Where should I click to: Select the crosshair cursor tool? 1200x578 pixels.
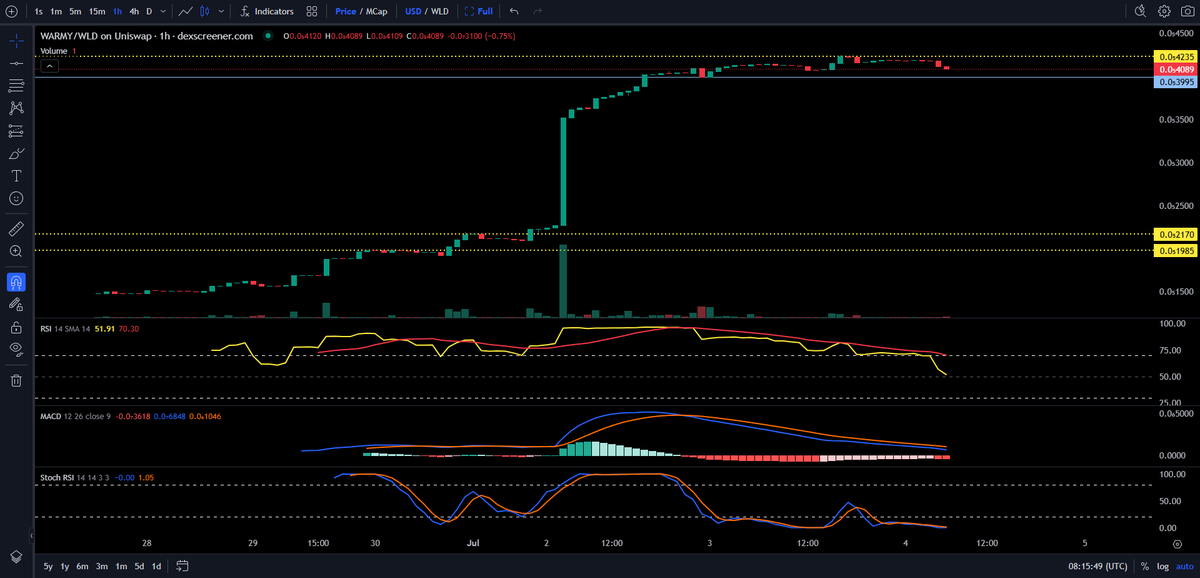(16, 41)
